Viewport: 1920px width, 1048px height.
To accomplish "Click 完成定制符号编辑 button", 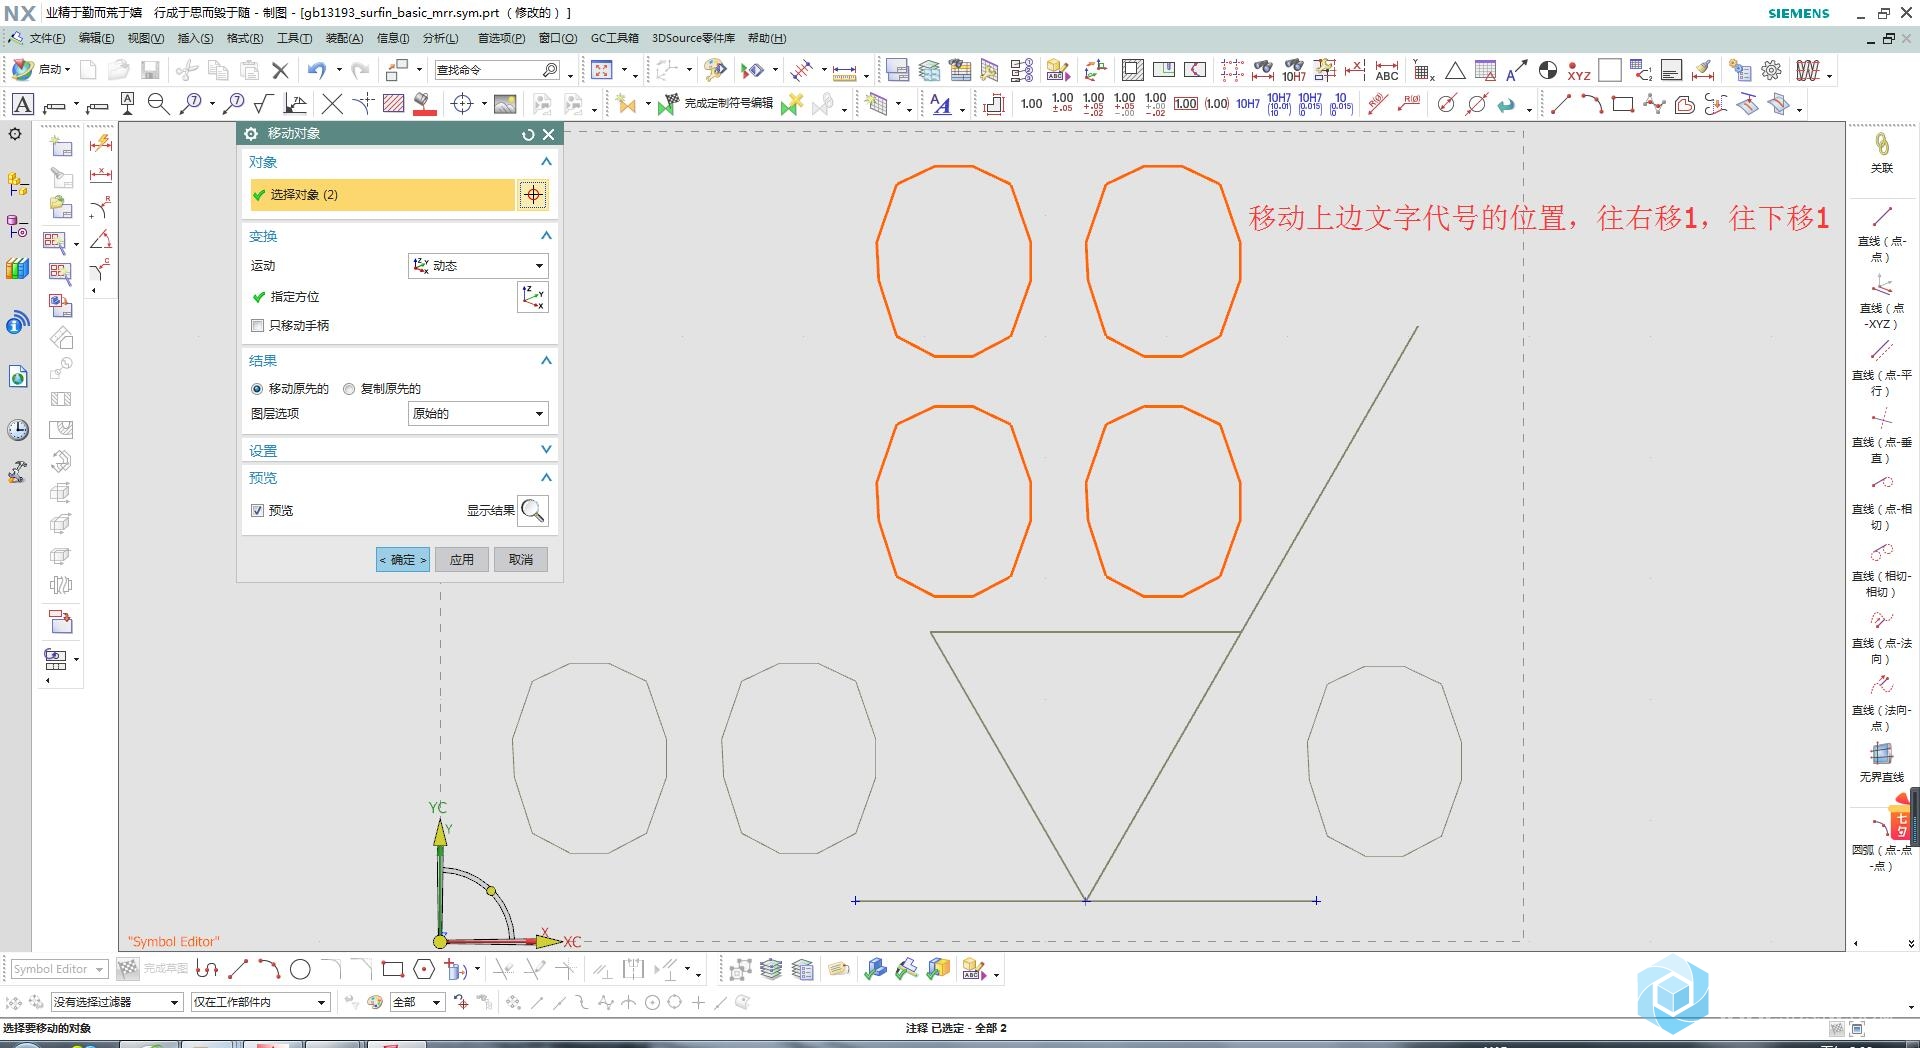I will 716,104.
